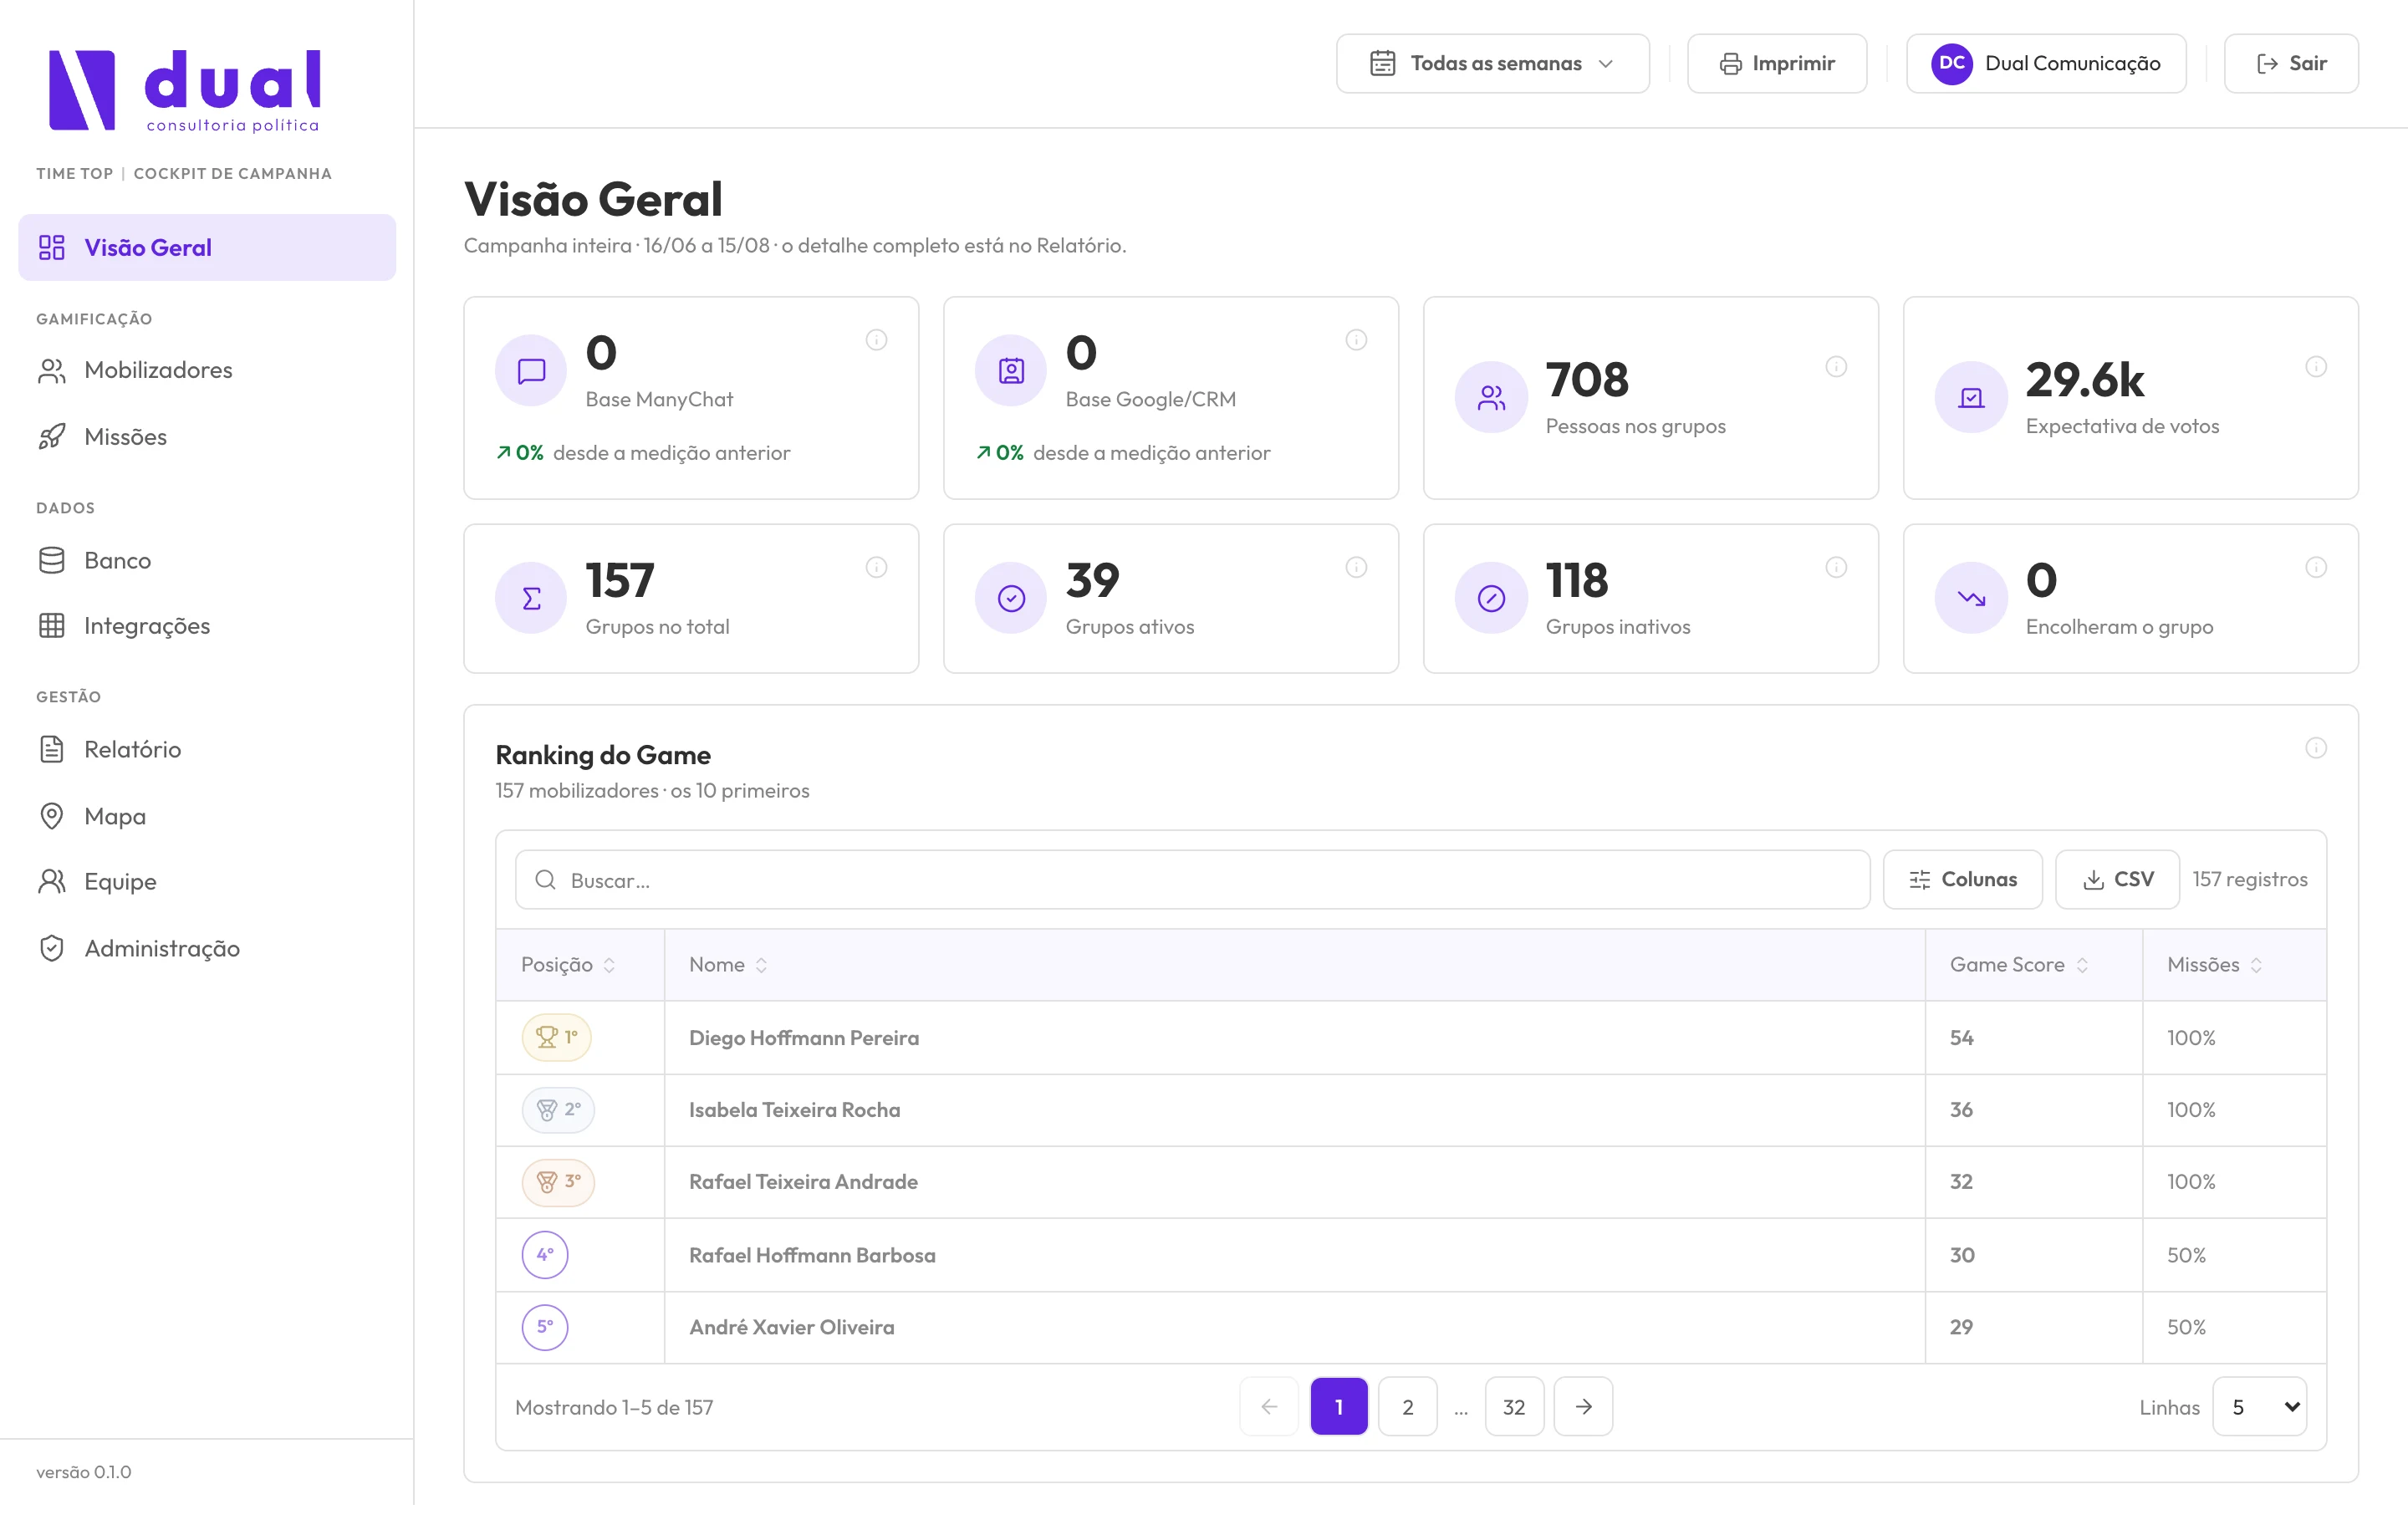
Task: Click the silver medal 2º badge
Action: coord(558,1110)
